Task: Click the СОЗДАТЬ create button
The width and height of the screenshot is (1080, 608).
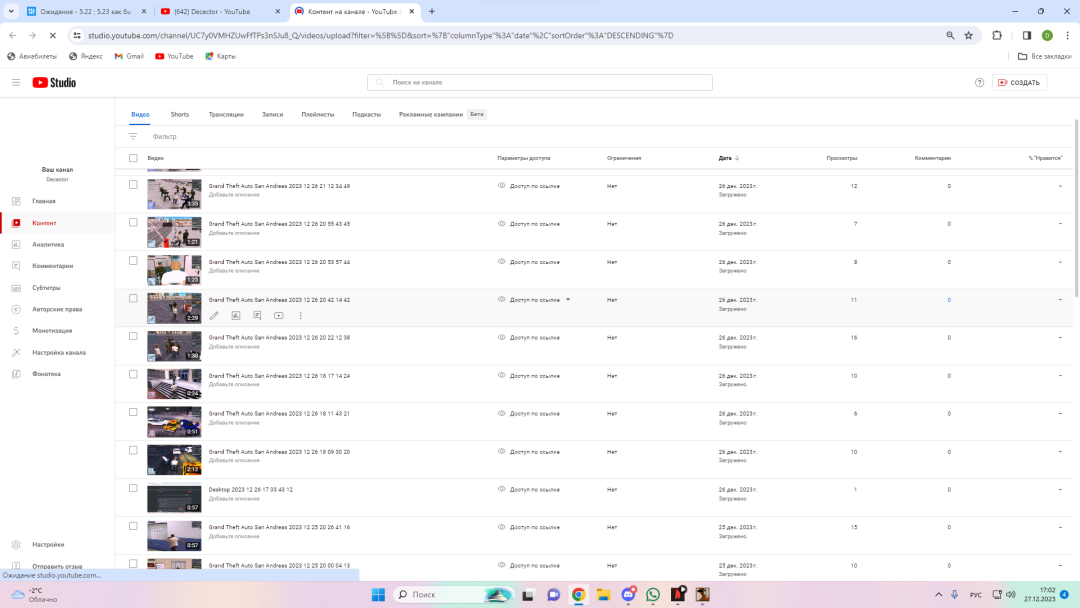Action: click(x=1019, y=82)
